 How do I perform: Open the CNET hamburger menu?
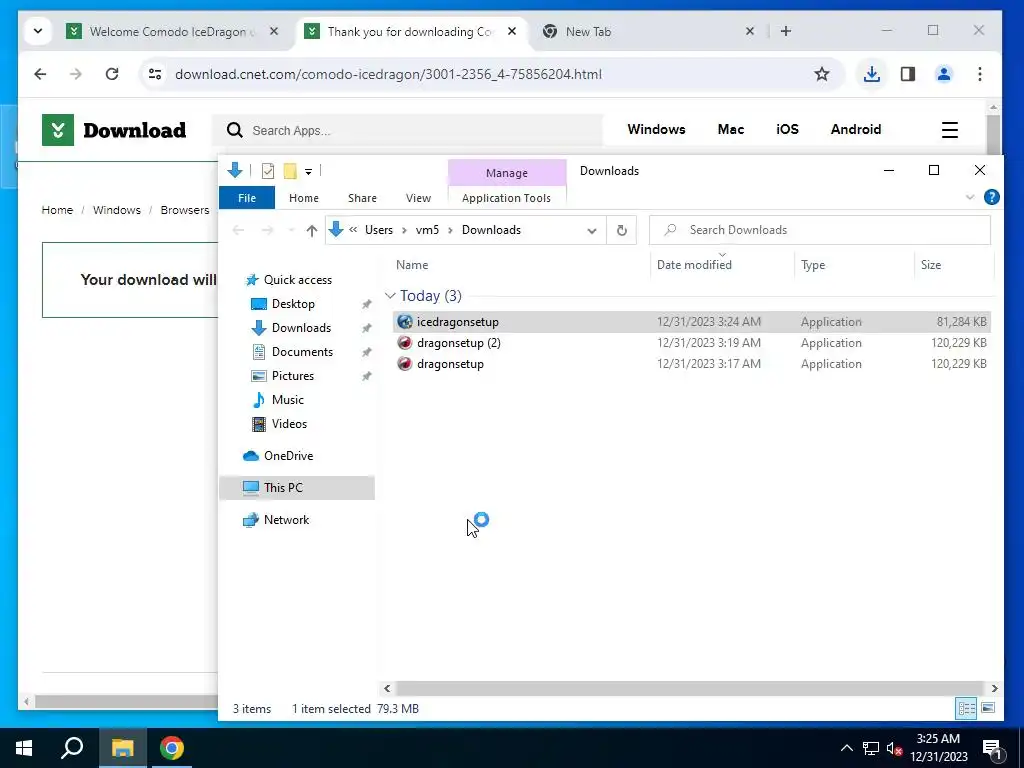[x=950, y=130]
